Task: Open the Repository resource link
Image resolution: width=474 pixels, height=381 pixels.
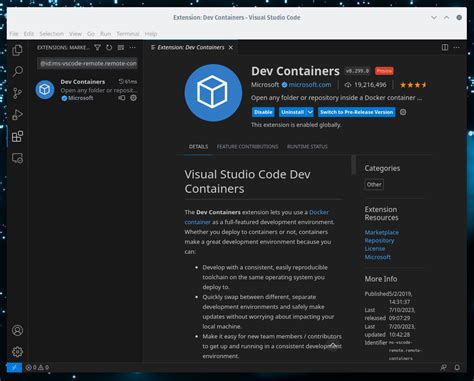Action: pyautogui.click(x=379, y=240)
